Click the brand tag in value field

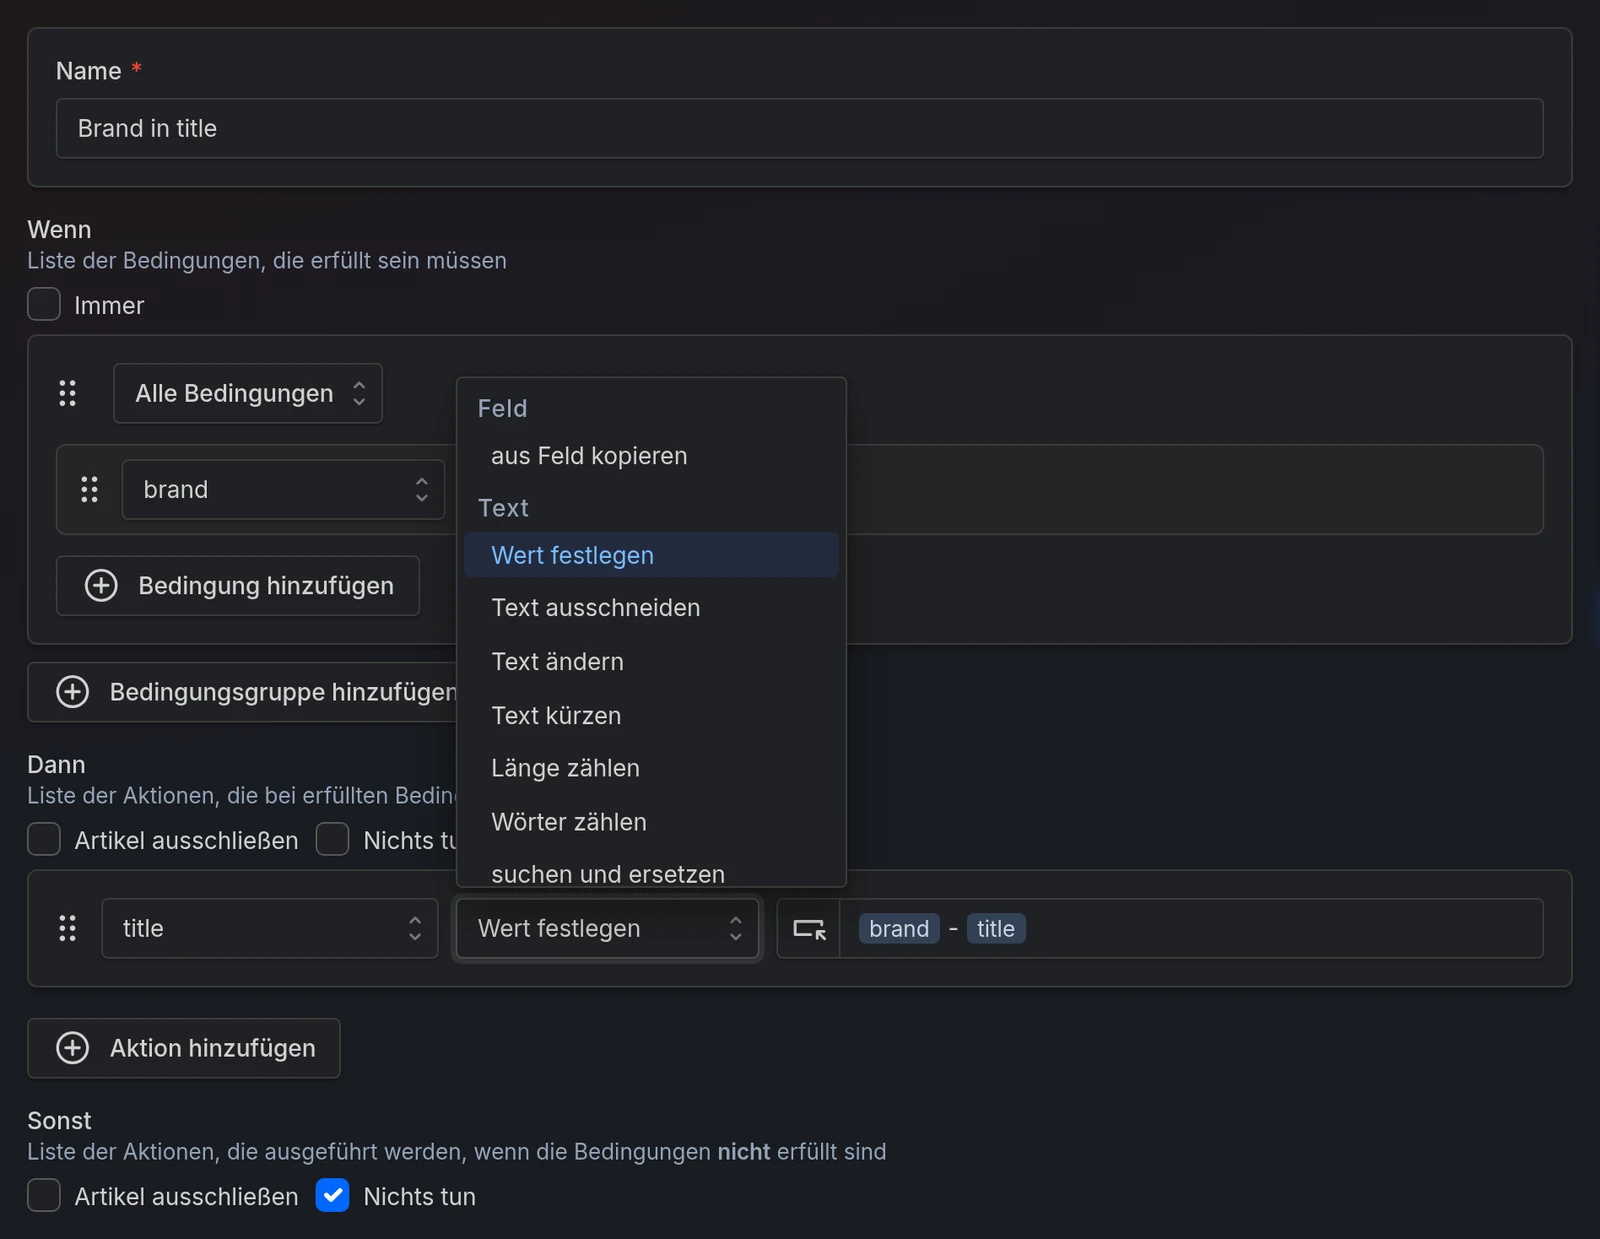(899, 929)
